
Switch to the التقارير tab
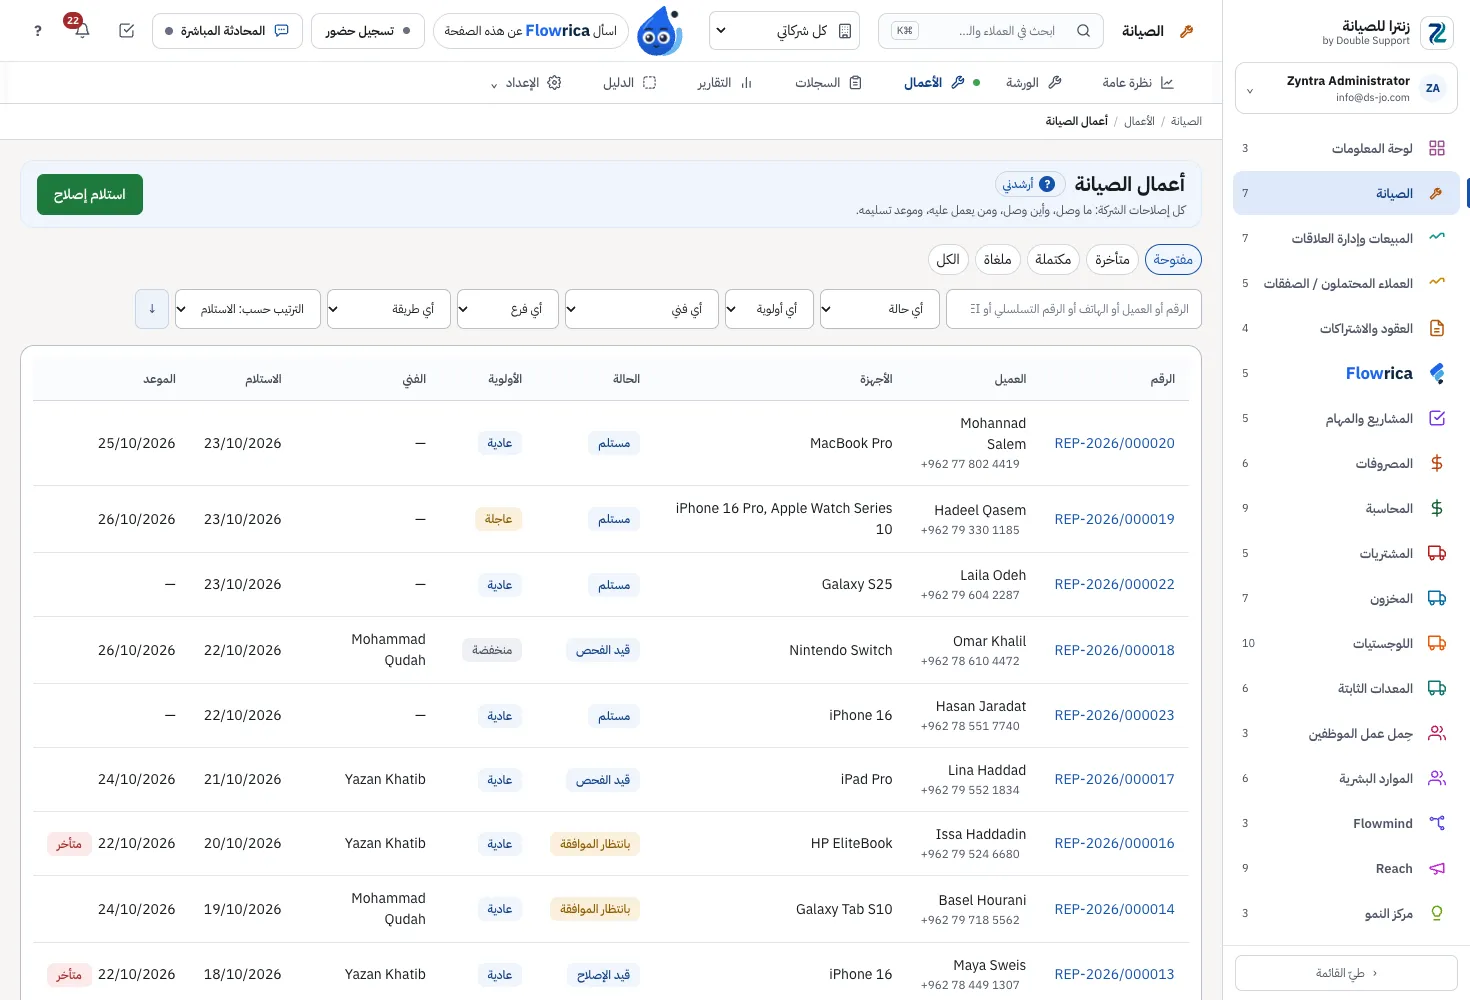725,83
